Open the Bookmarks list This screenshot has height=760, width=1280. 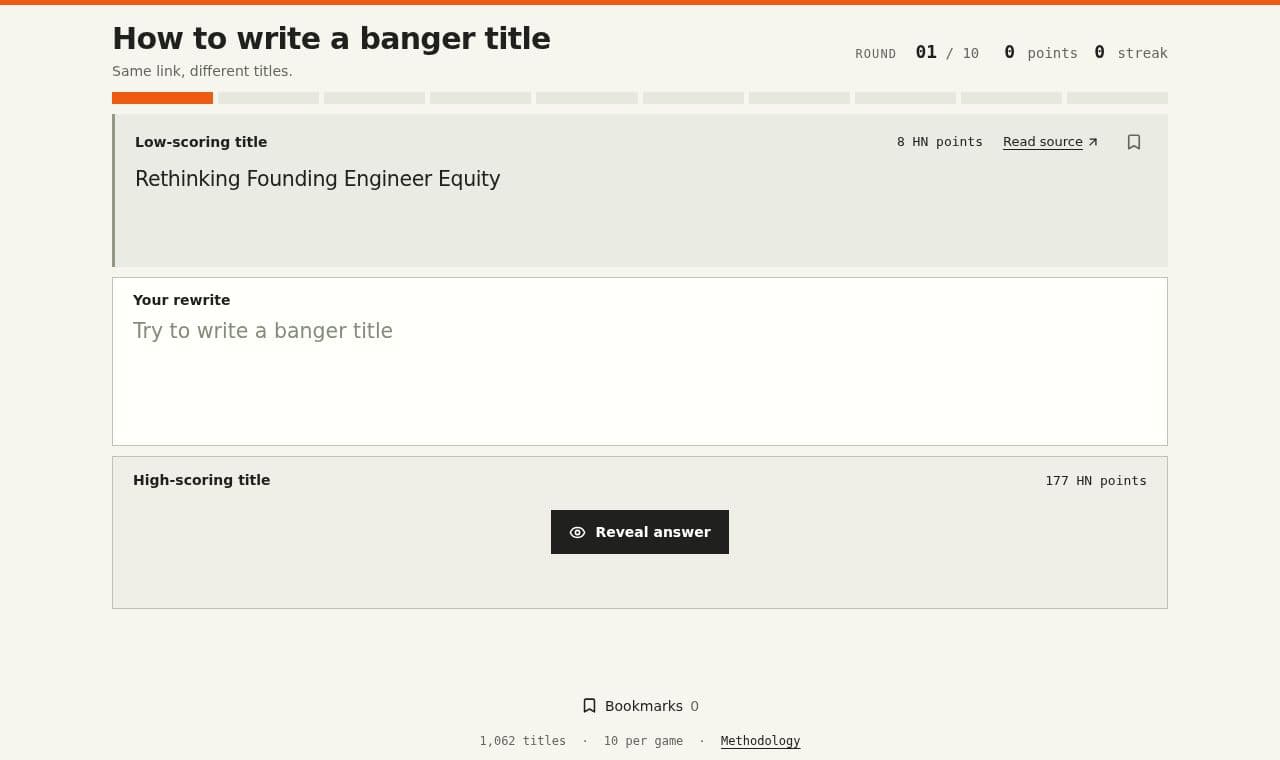tap(640, 706)
